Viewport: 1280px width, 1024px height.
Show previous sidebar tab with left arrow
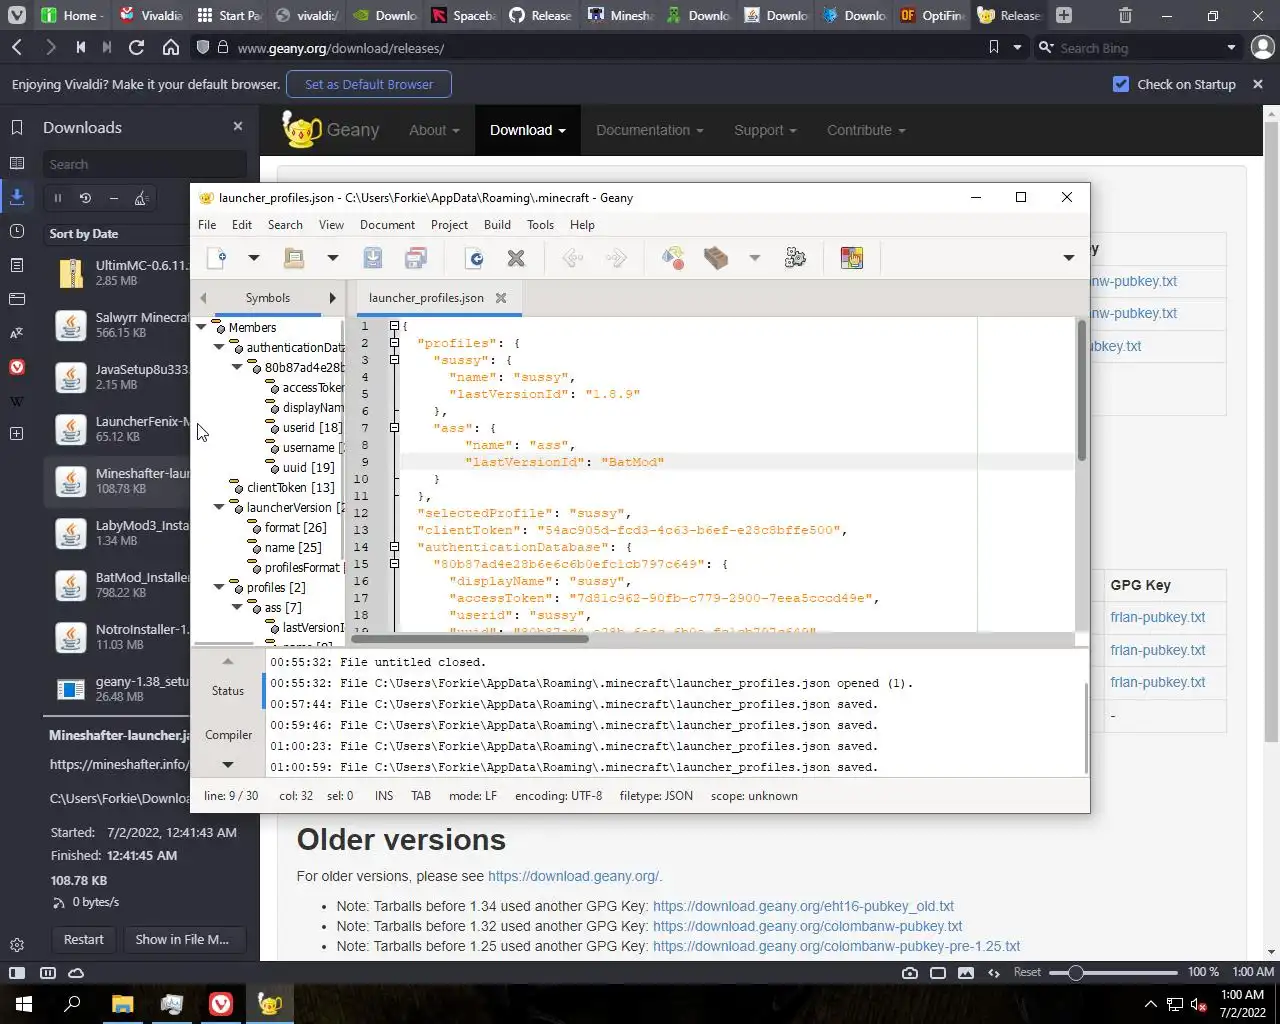coord(204,298)
